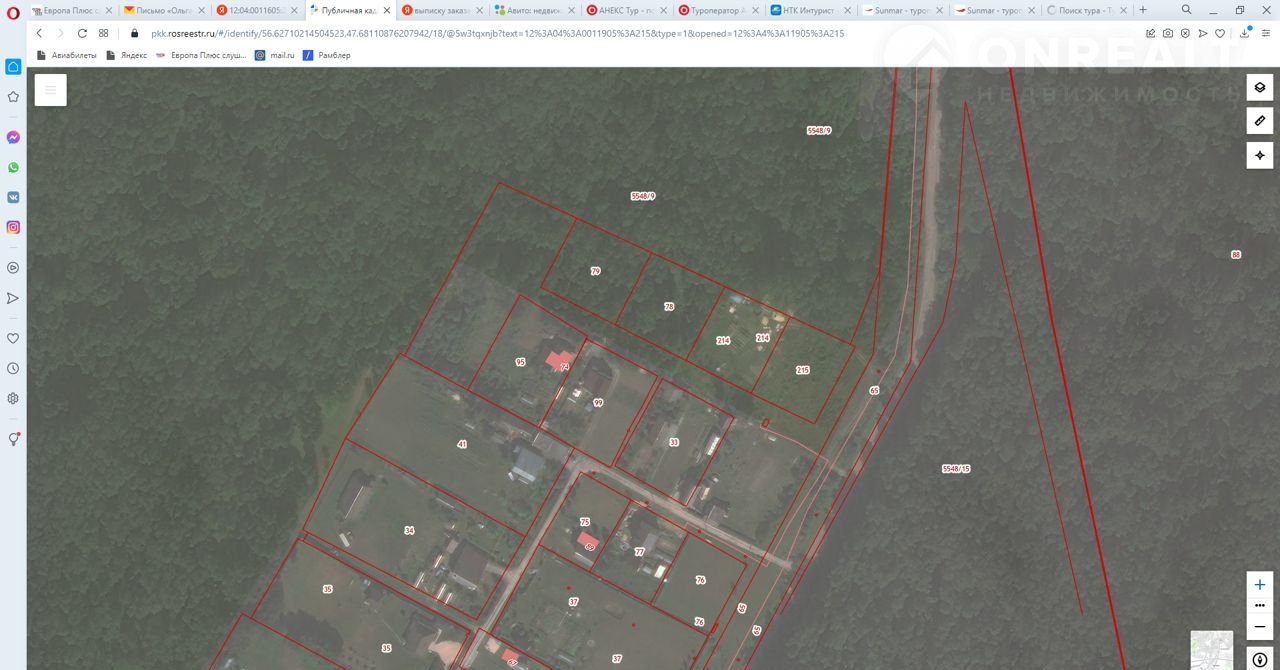Zoom out the map with minus button
This screenshot has height=670, width=1280.
(x=1259, y=626)
